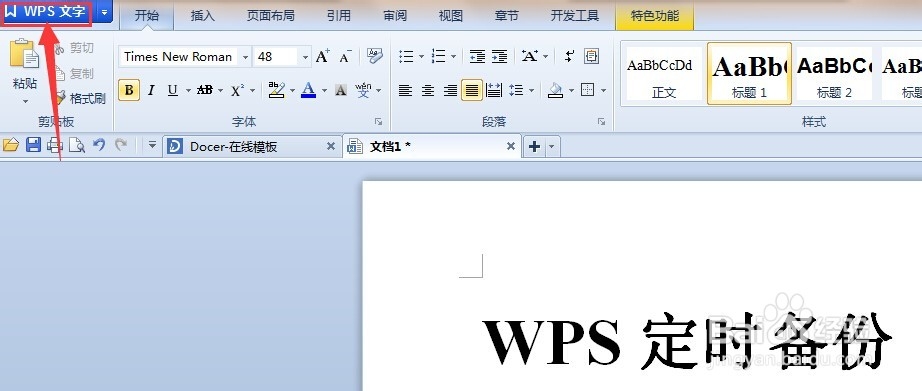The image size is (922, 391).
Task: Toggle justify alignment
Action: pyautogui.click(x=472, y=91)
